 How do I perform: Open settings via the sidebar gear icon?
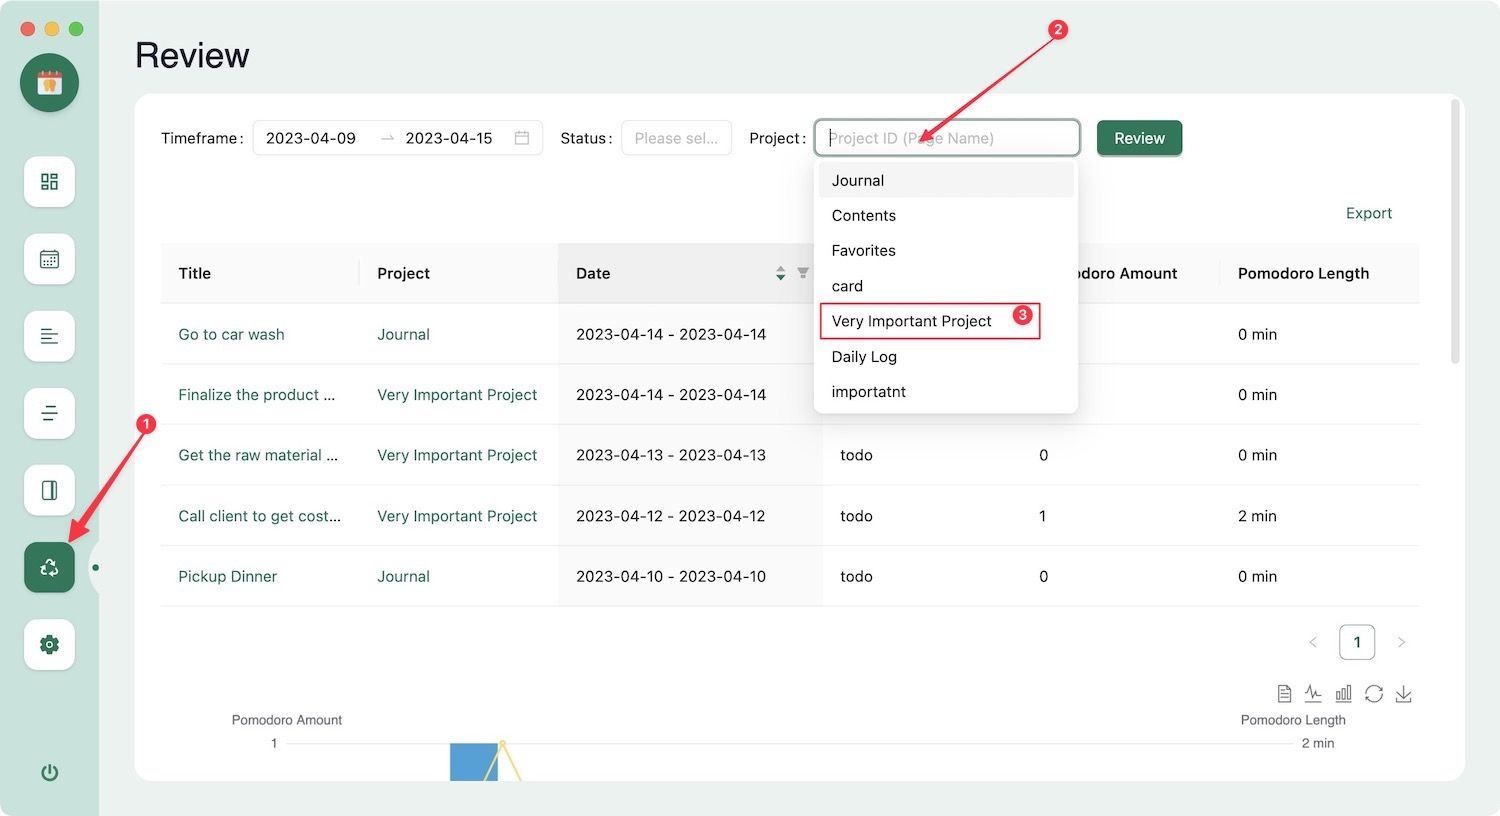click(x=49, y=644)
